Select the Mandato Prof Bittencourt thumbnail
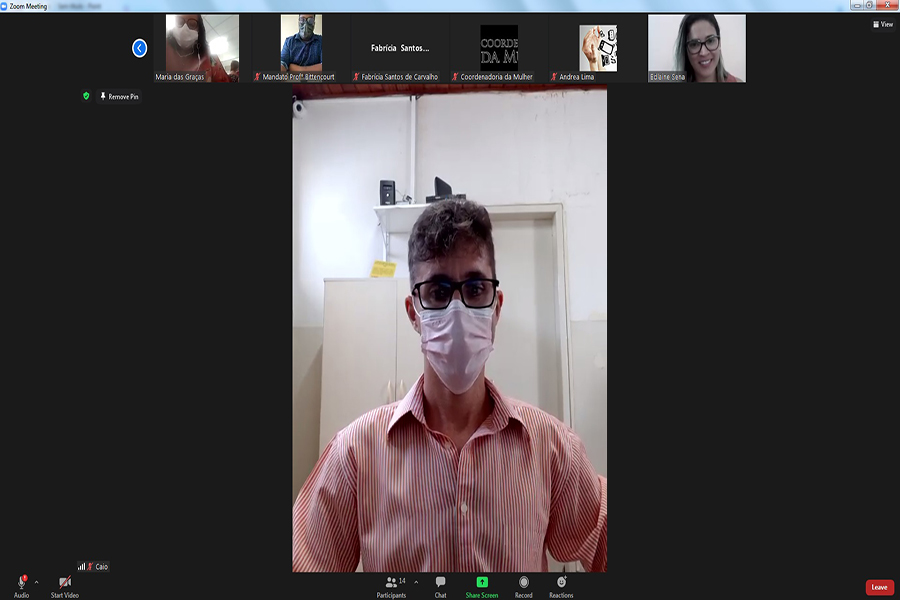The height and width of the screenshot is (600, 900). point(301,47)
